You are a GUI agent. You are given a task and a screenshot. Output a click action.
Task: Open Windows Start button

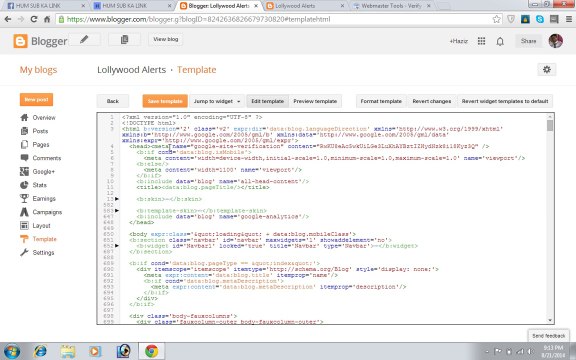tap(11, 351)
